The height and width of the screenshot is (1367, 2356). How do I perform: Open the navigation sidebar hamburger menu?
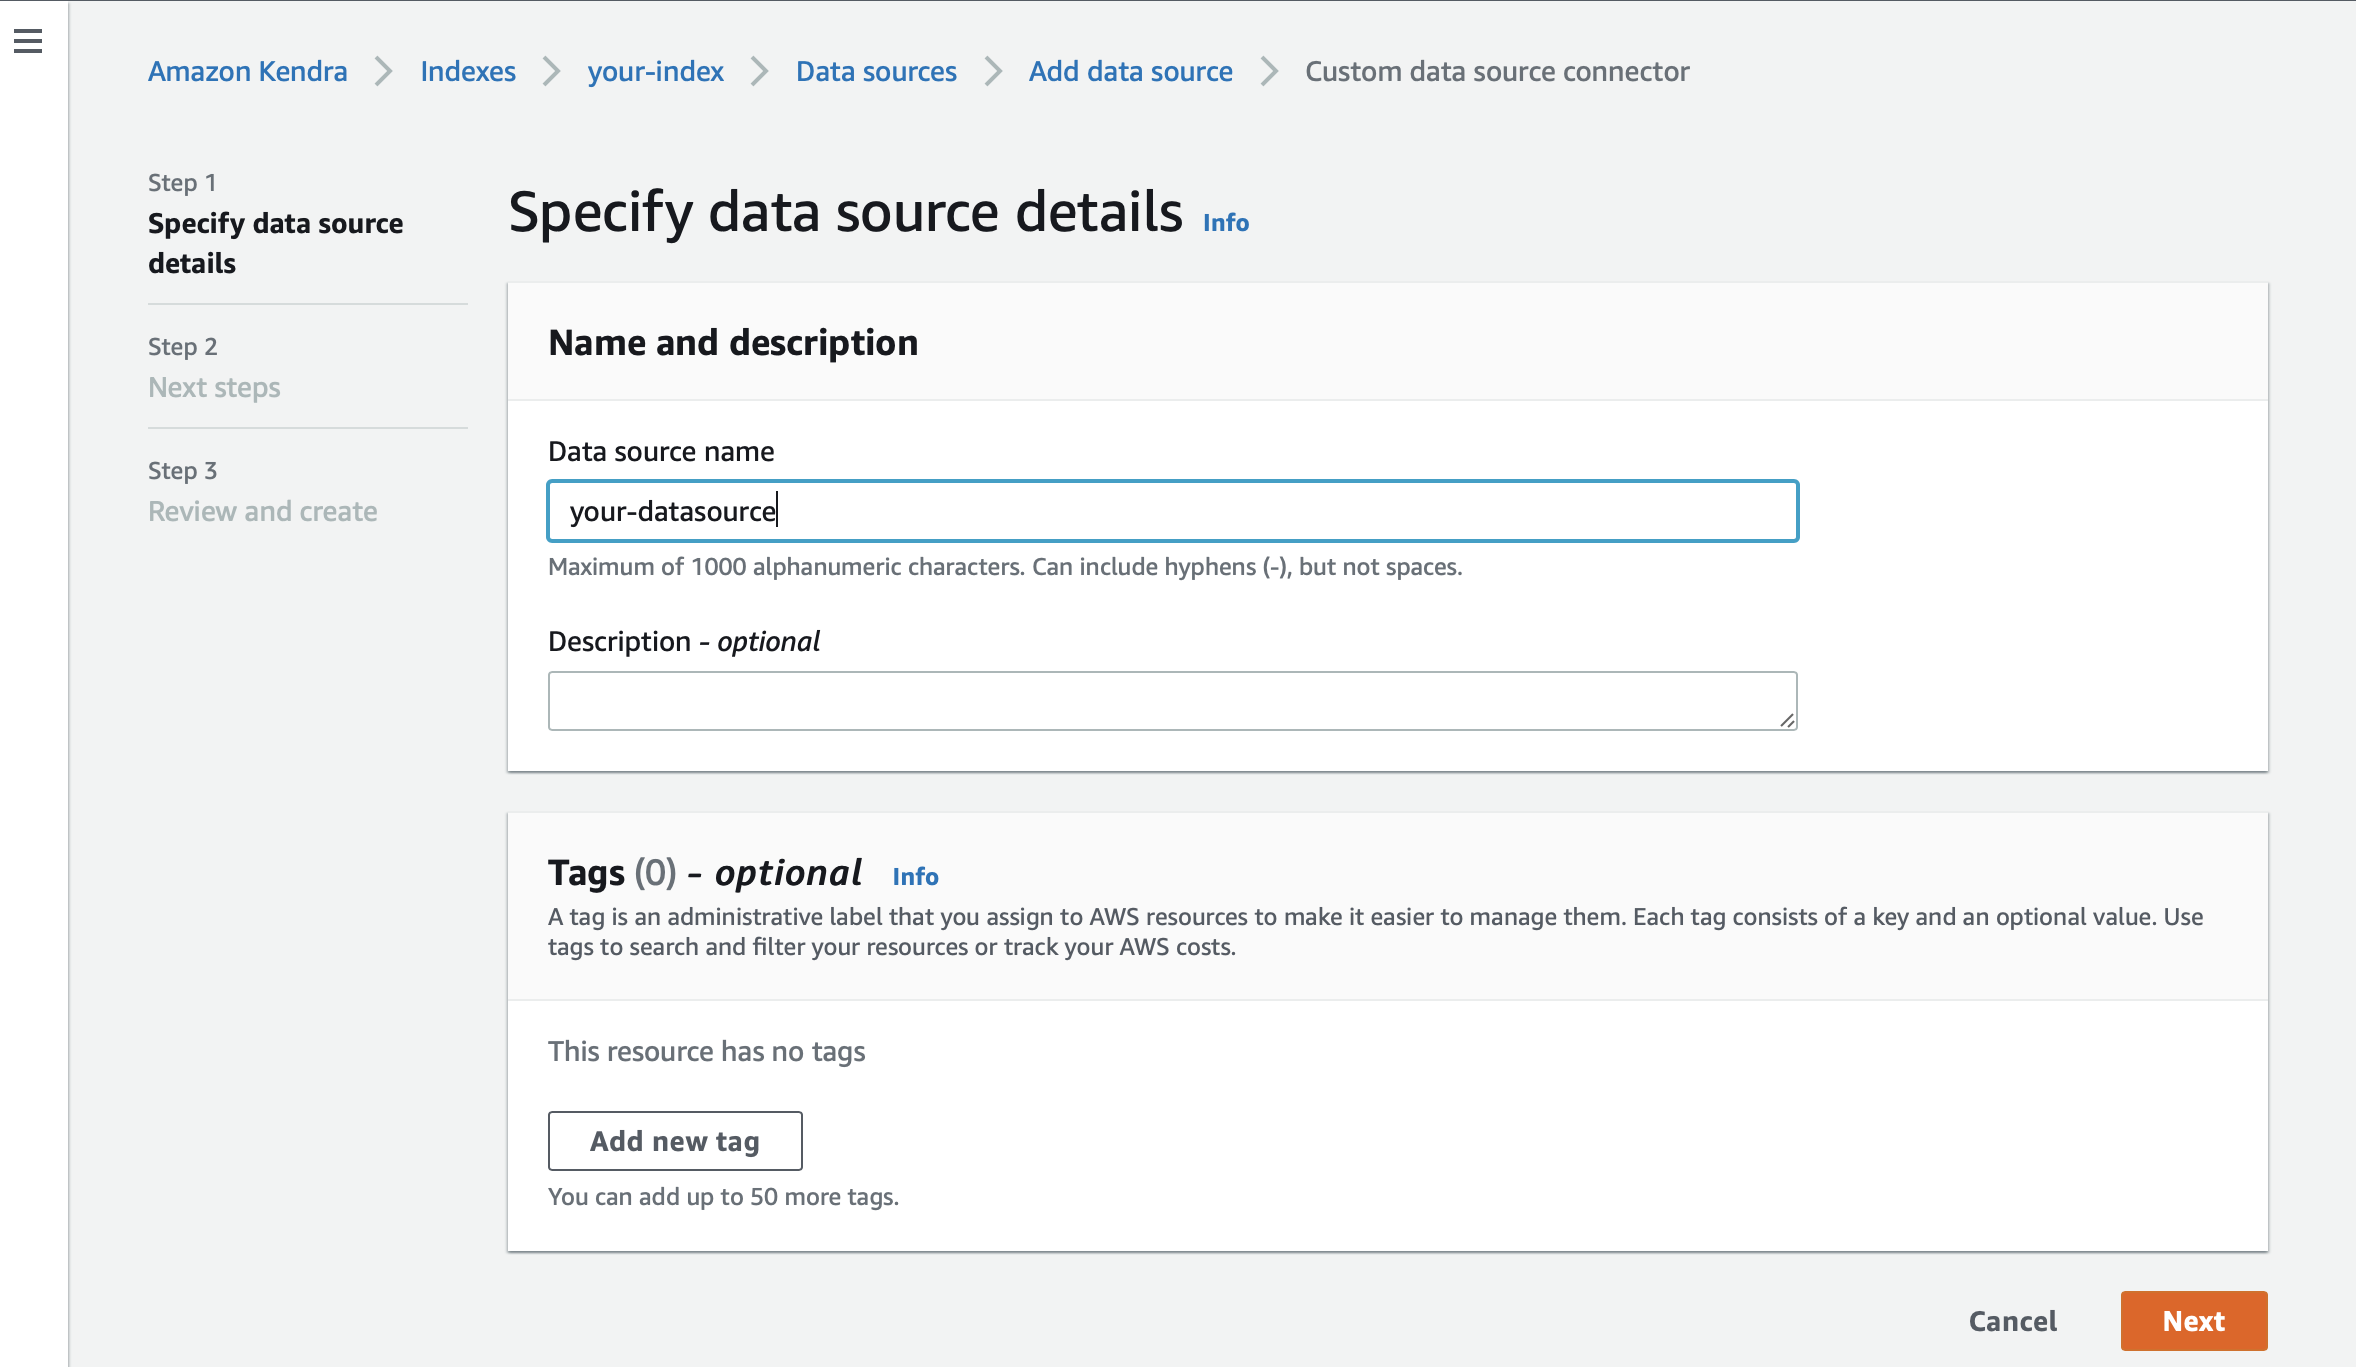26,39
